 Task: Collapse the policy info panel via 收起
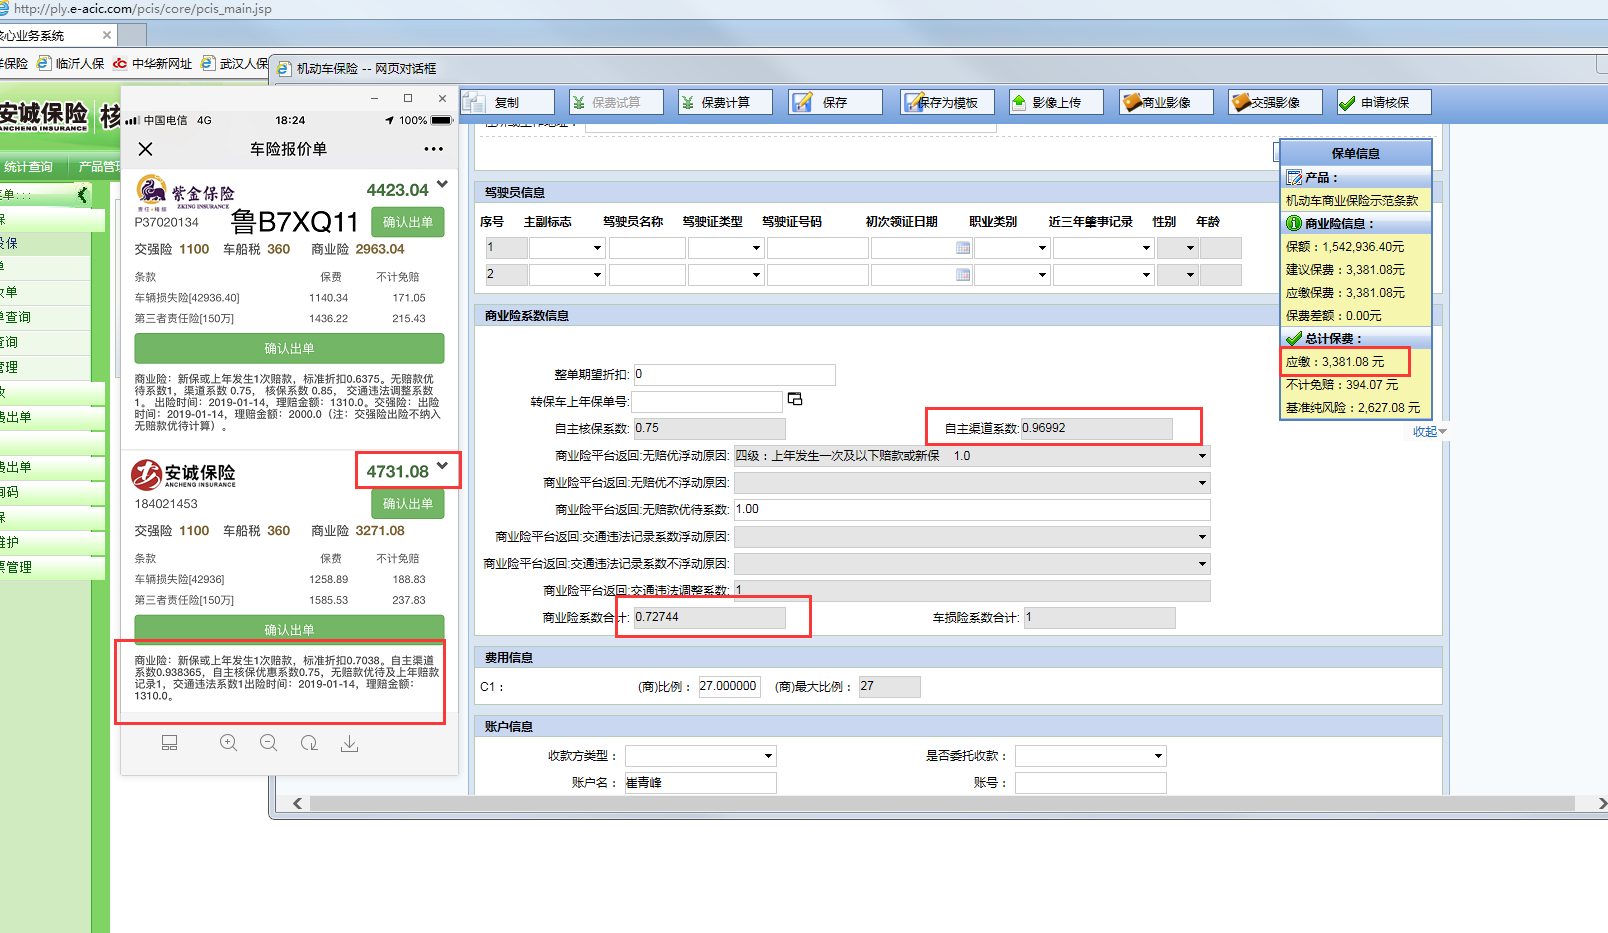pos(1428,432)
